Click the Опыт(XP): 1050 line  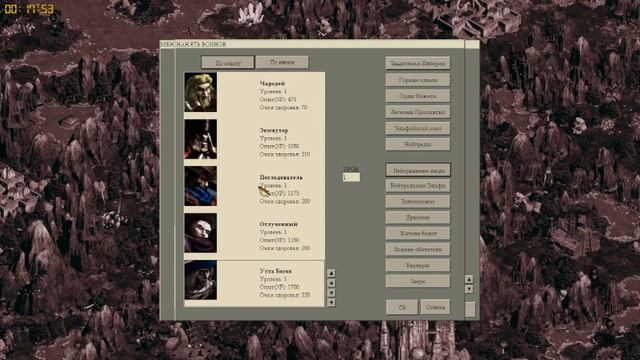[x=279, y=146]
